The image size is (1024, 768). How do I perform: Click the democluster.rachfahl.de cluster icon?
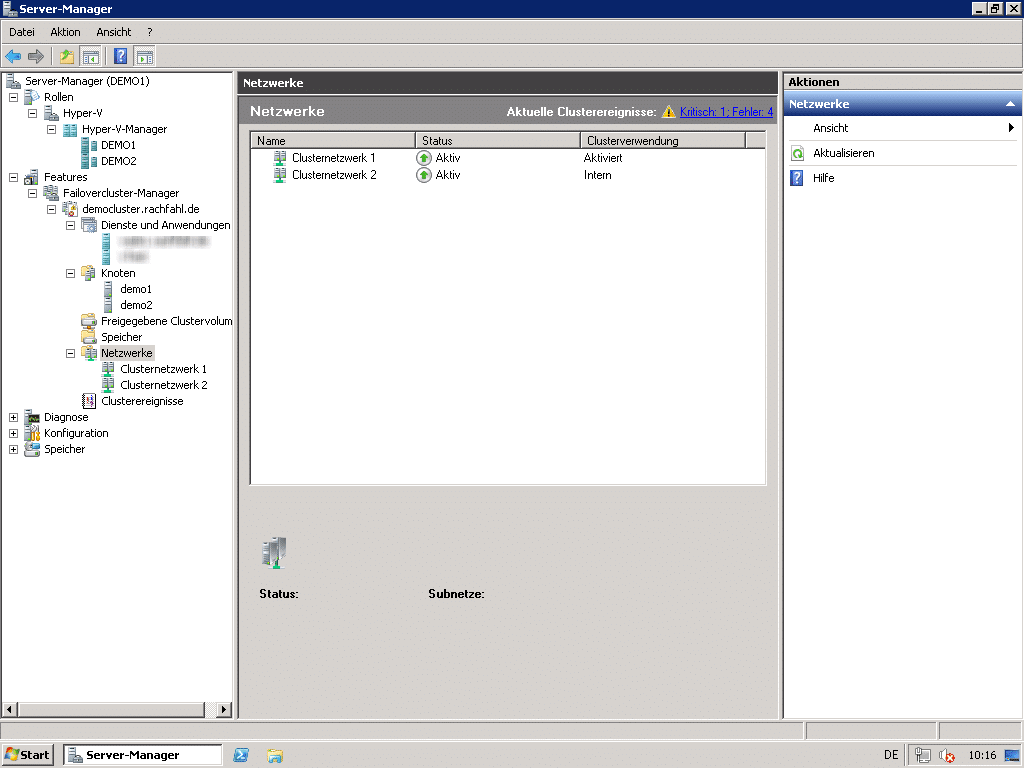tap(70, 209)
